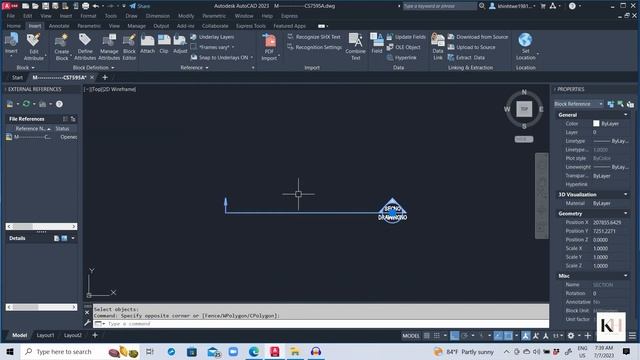Click the Insert block tool icon
640x360 pixels.
coord(11,40)
